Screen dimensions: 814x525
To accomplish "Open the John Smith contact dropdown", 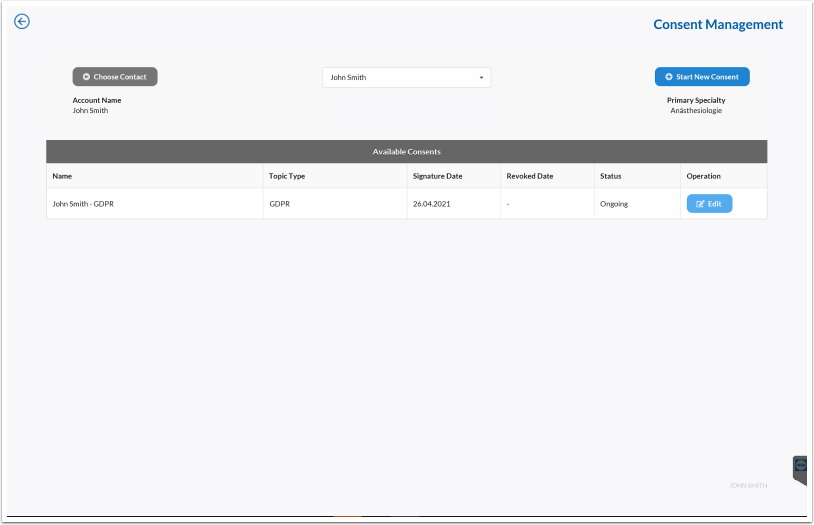I will click(406, 77).
